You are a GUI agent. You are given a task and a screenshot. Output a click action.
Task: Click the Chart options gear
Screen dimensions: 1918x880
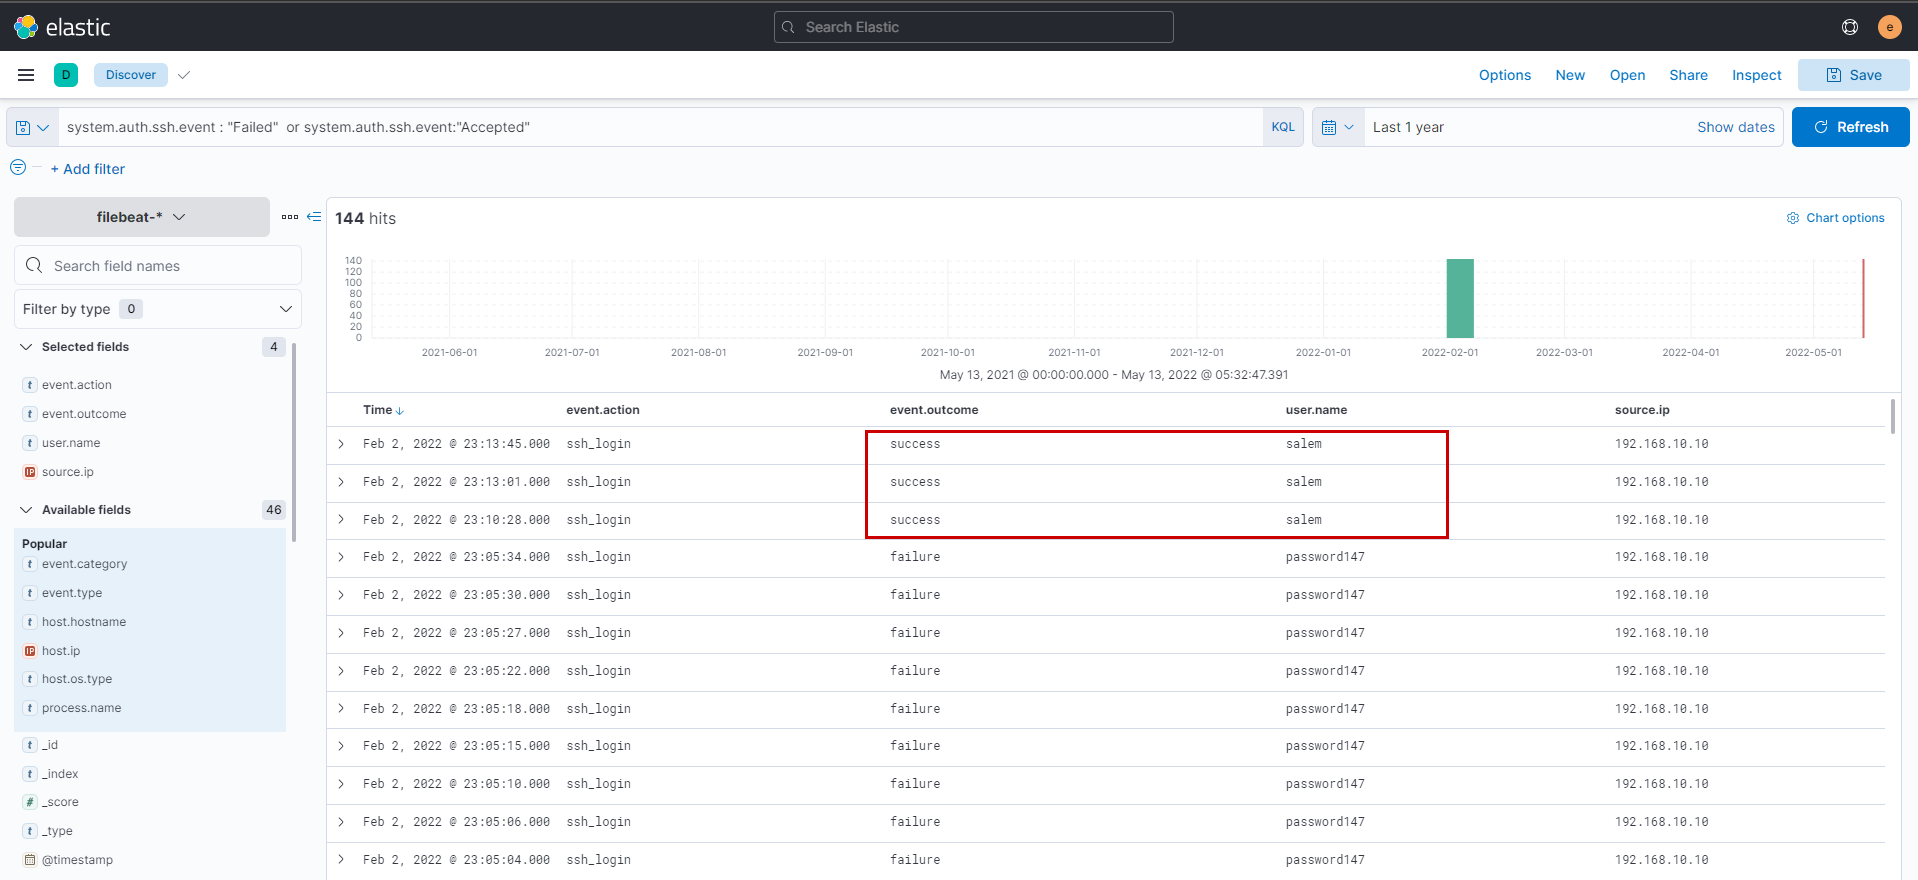point(1793,218)
